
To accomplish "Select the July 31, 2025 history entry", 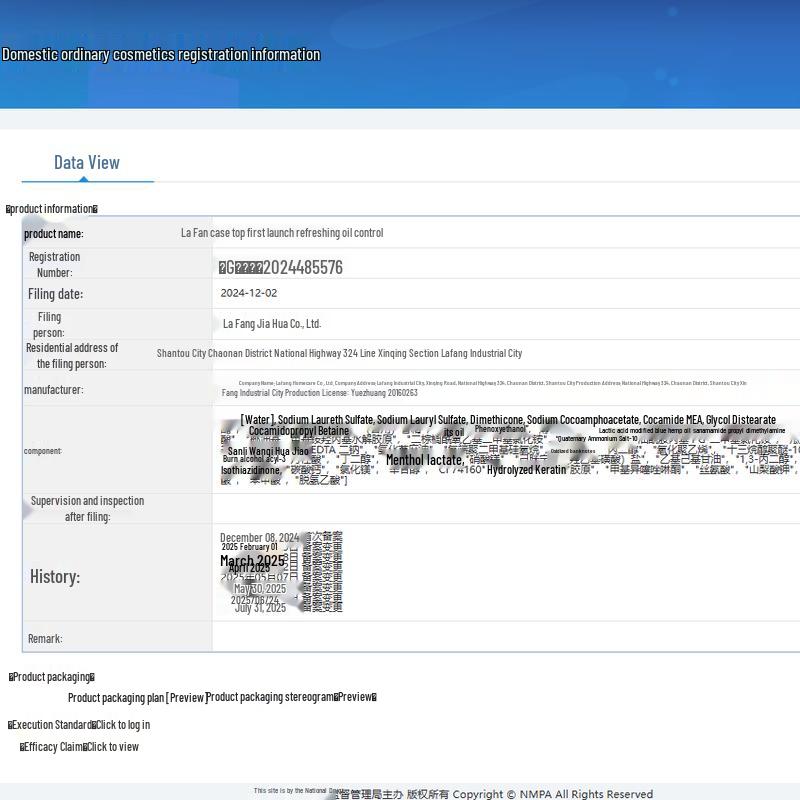I will click(260, 608).
